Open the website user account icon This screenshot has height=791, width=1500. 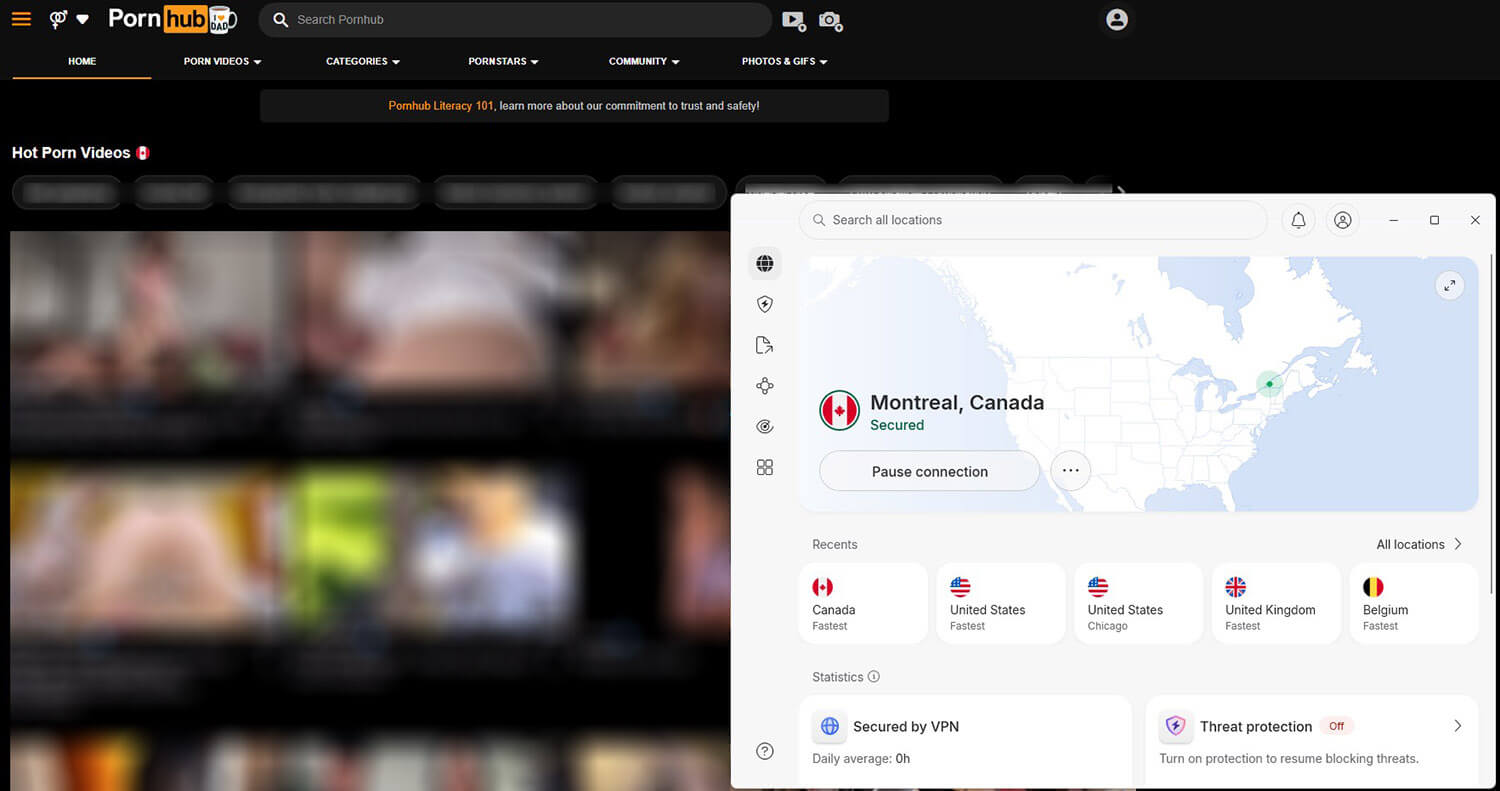click(1117, 19)
